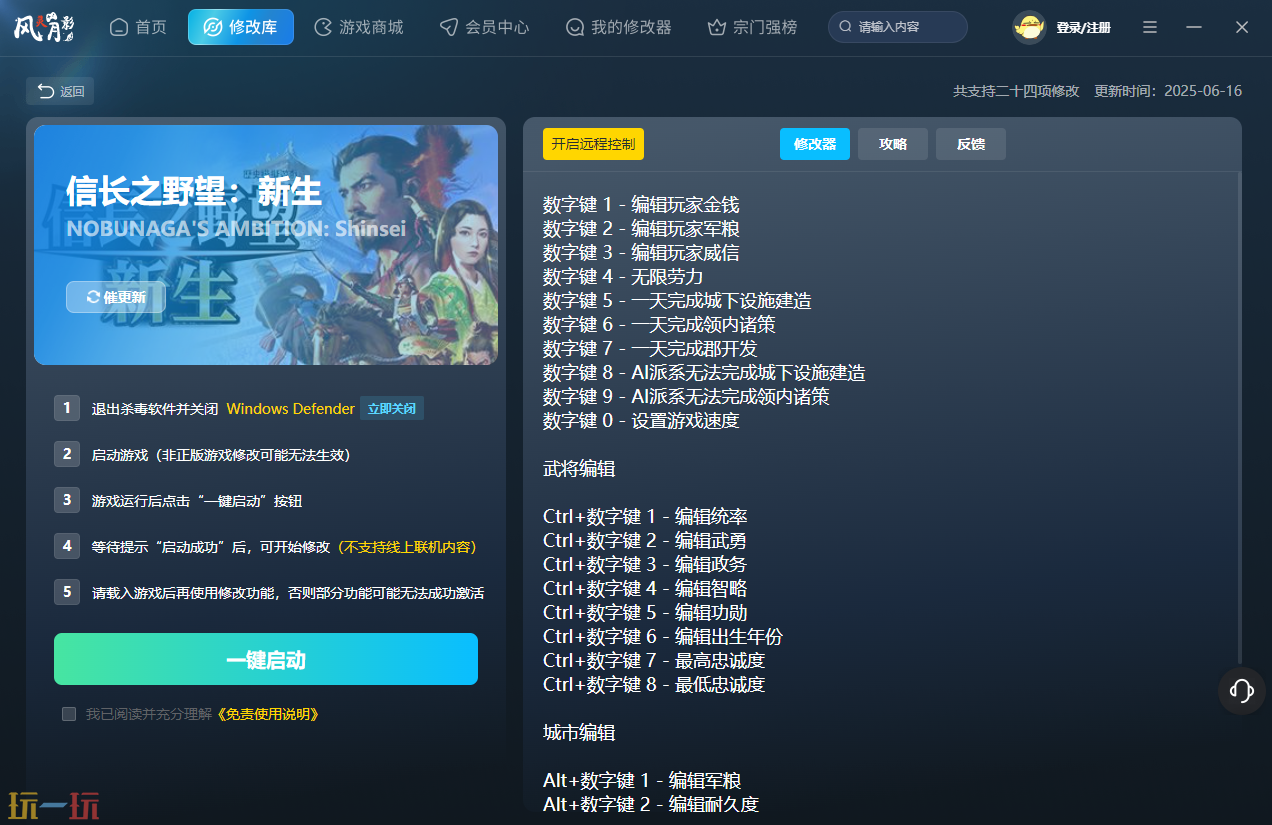1272x825 pixels.
Task: Close the application window
Action: [x=1242, y=27]
